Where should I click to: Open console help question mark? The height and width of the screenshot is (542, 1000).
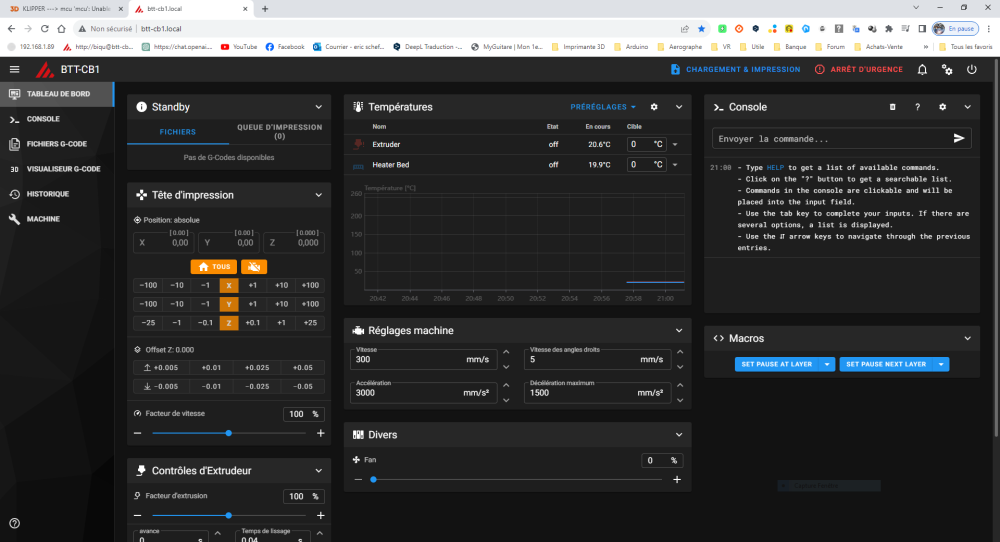918,107
